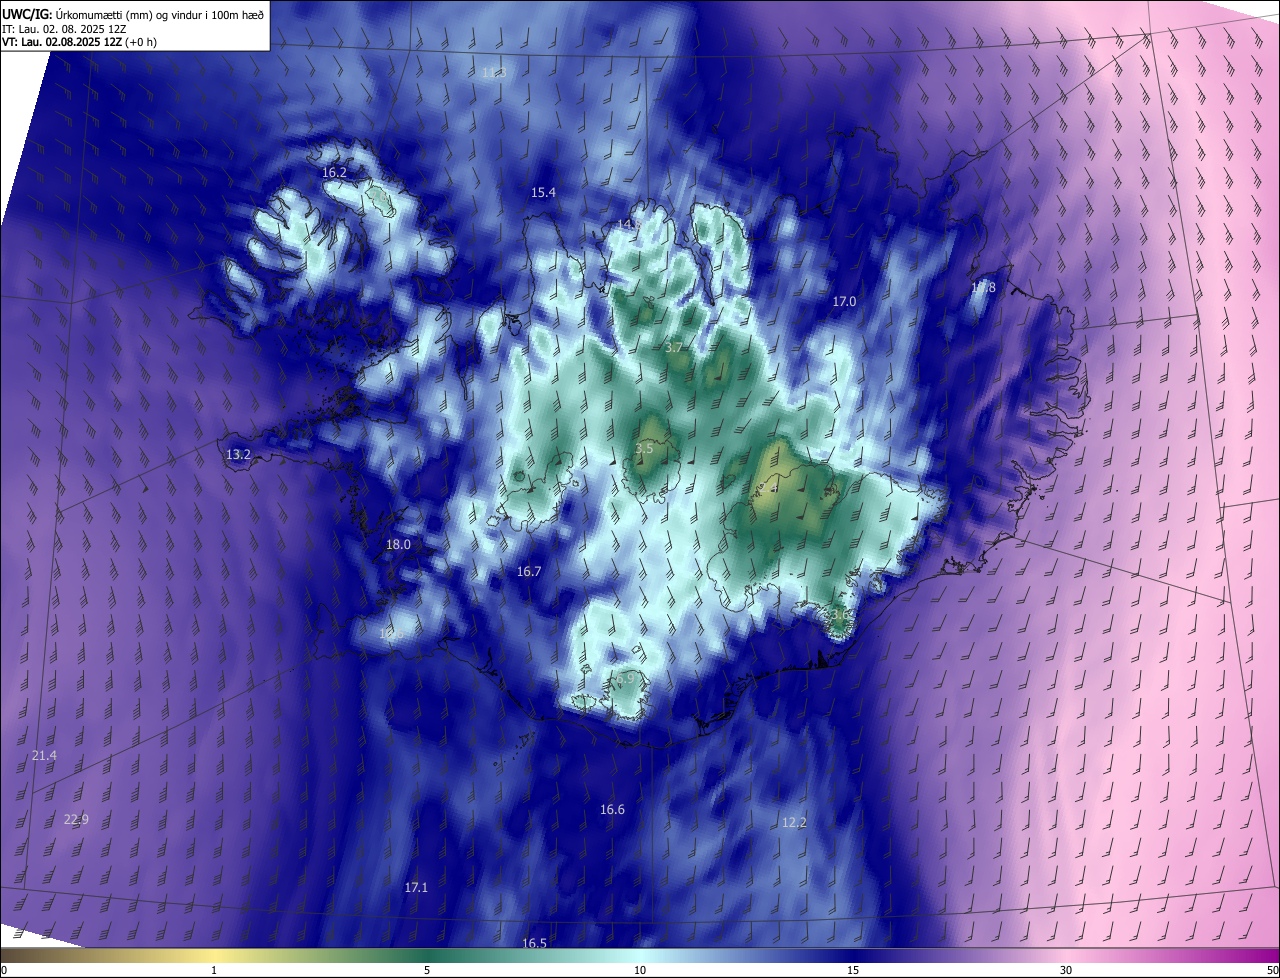This screenshot has width=1280, height=978.
Task: Select the 'IT: Lau. 02. 08. 2025 12Z' line
Action: pyautogui.click(x=64, y=28)
